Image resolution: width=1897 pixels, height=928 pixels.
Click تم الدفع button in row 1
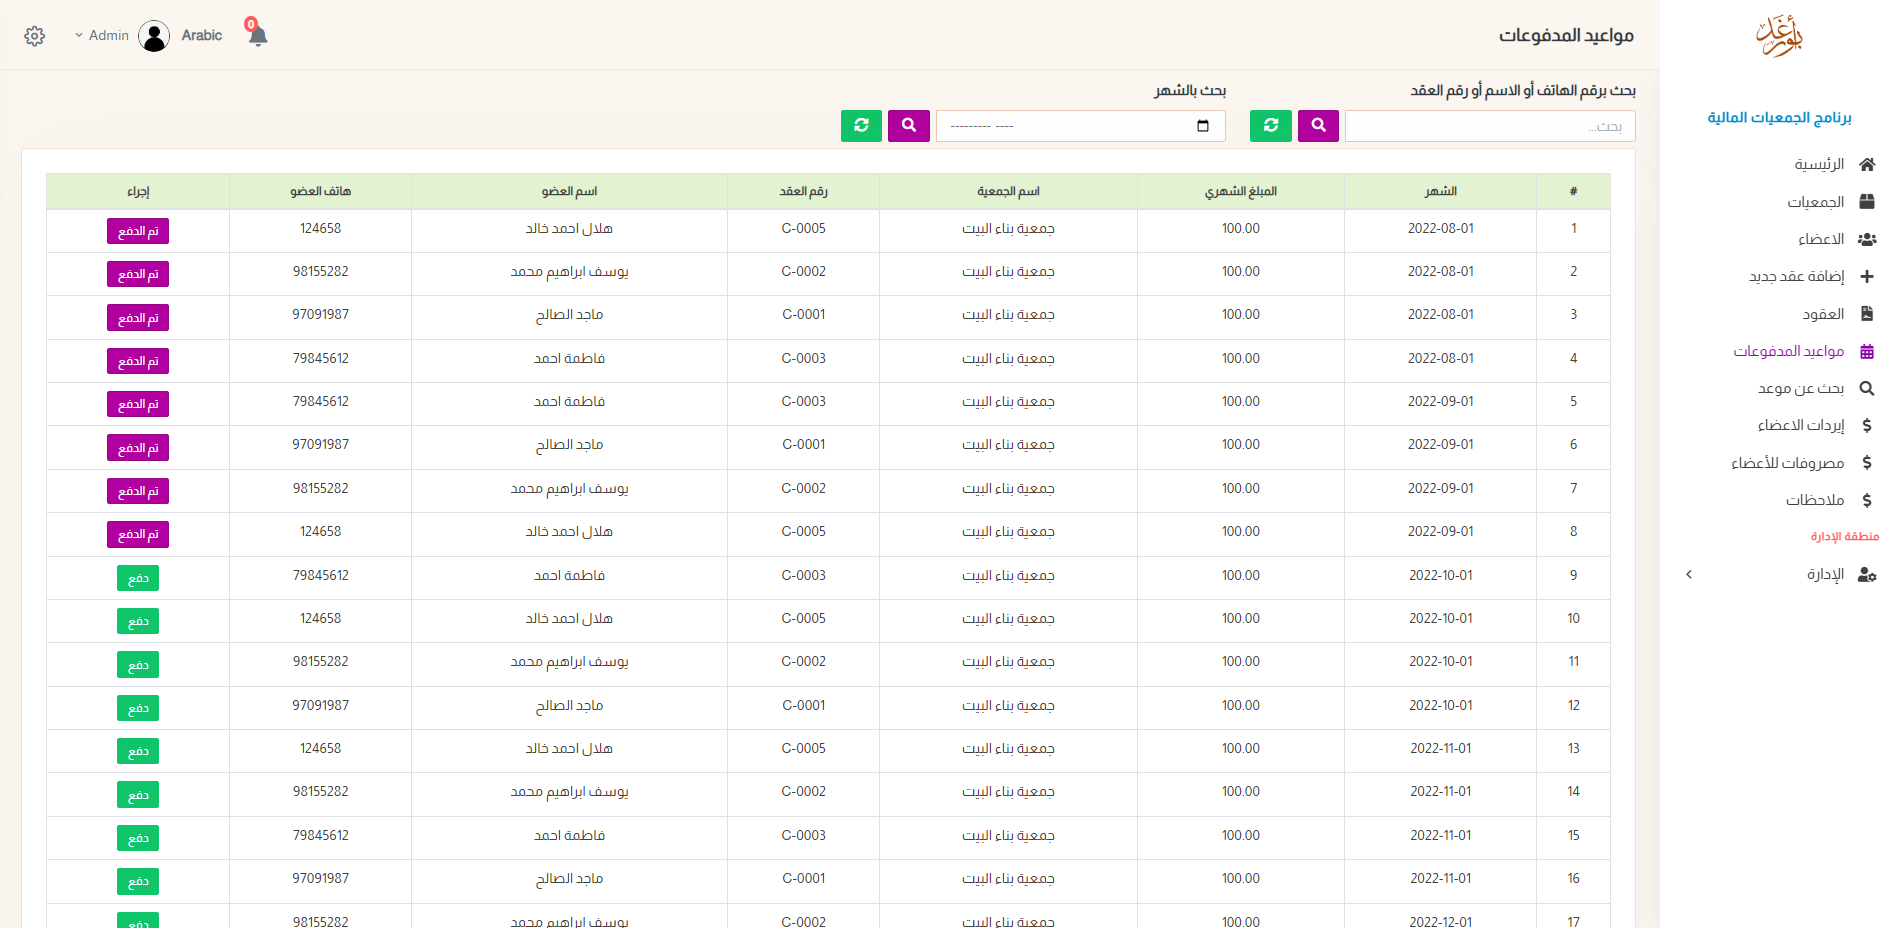[138, 231]
